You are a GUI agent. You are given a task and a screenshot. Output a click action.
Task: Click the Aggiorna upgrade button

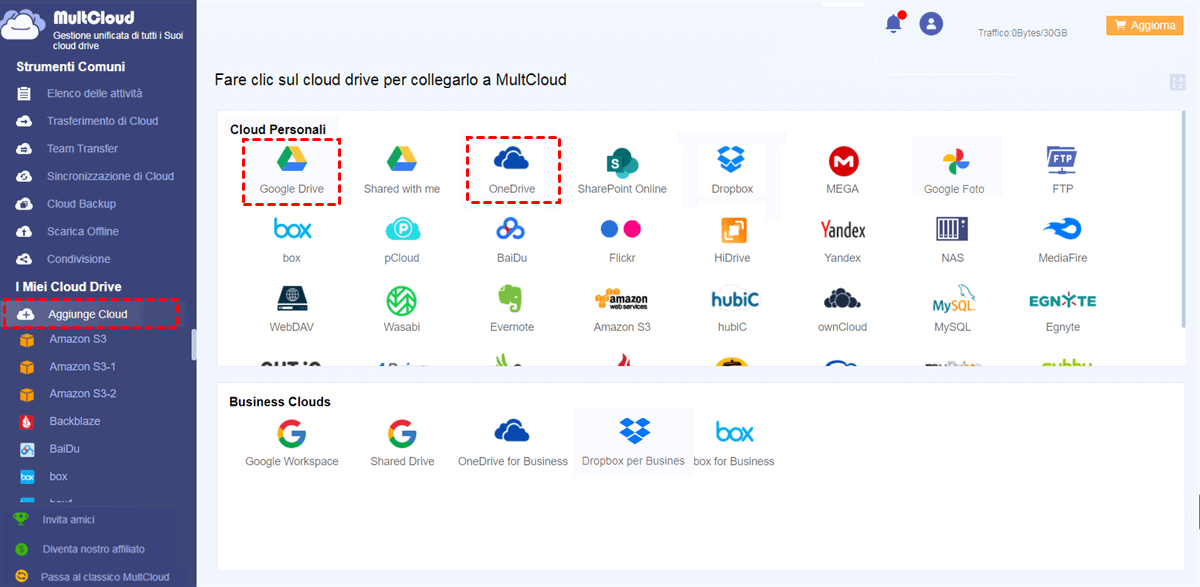pos(1144,25)
